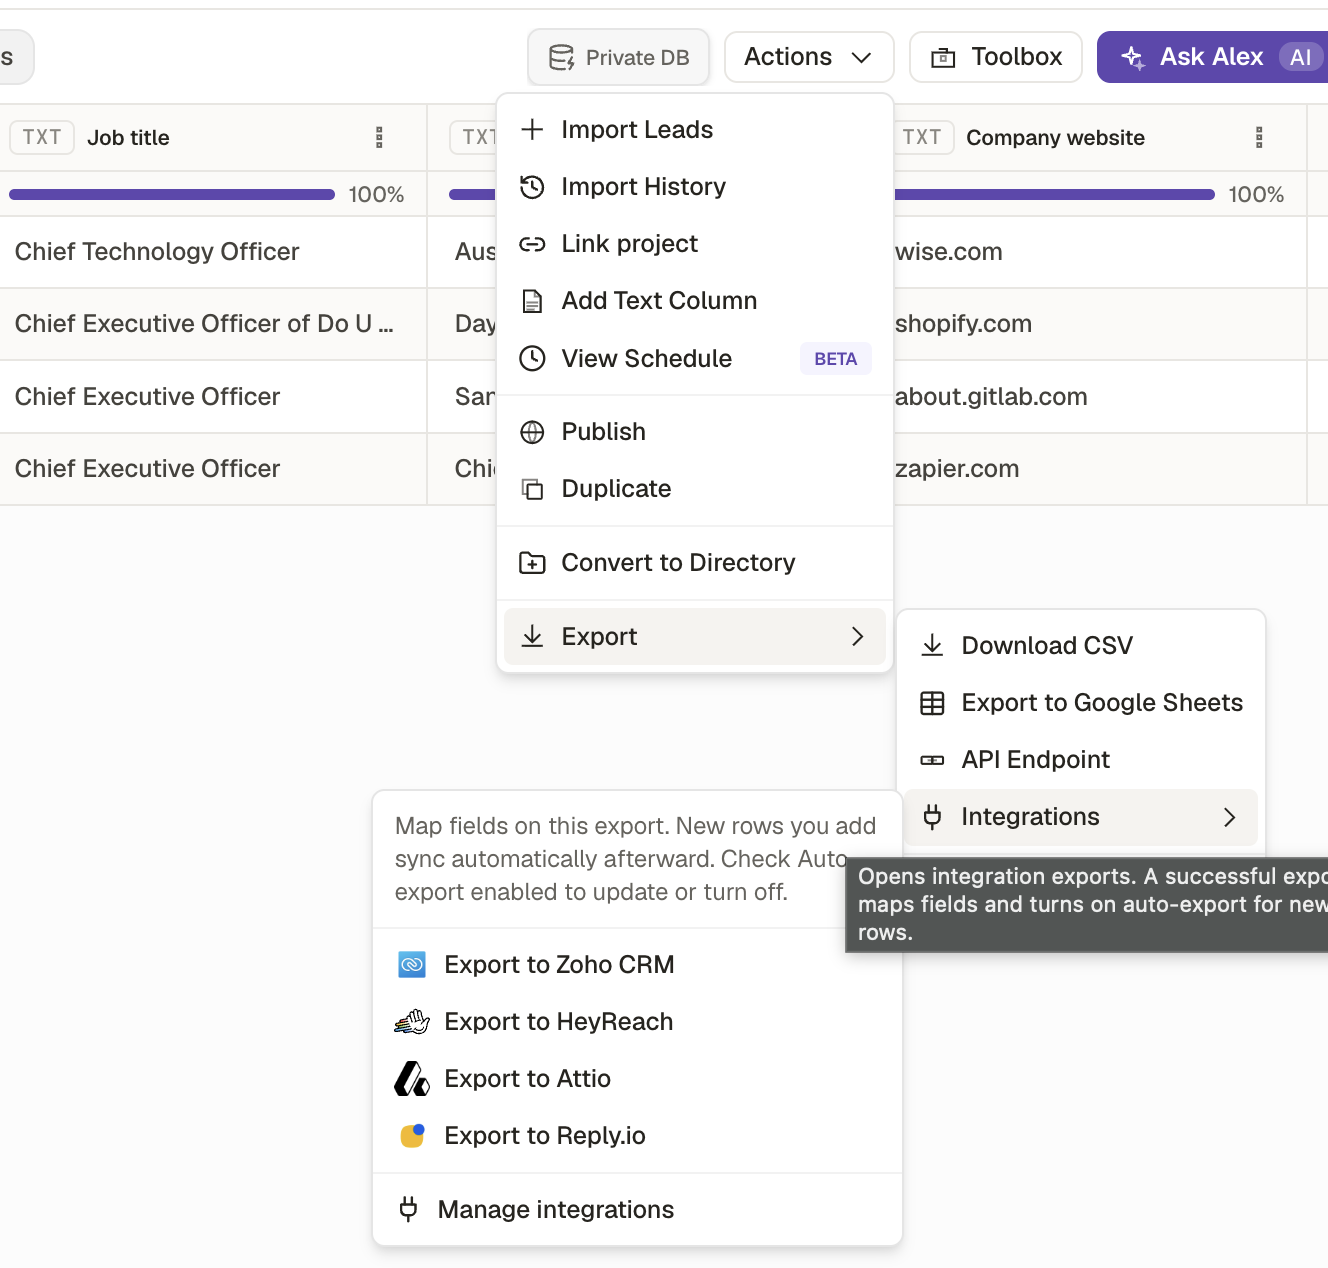Click the copy icon beside Duplicate
The image size is (1328, 1268).
tap(532, 489)
